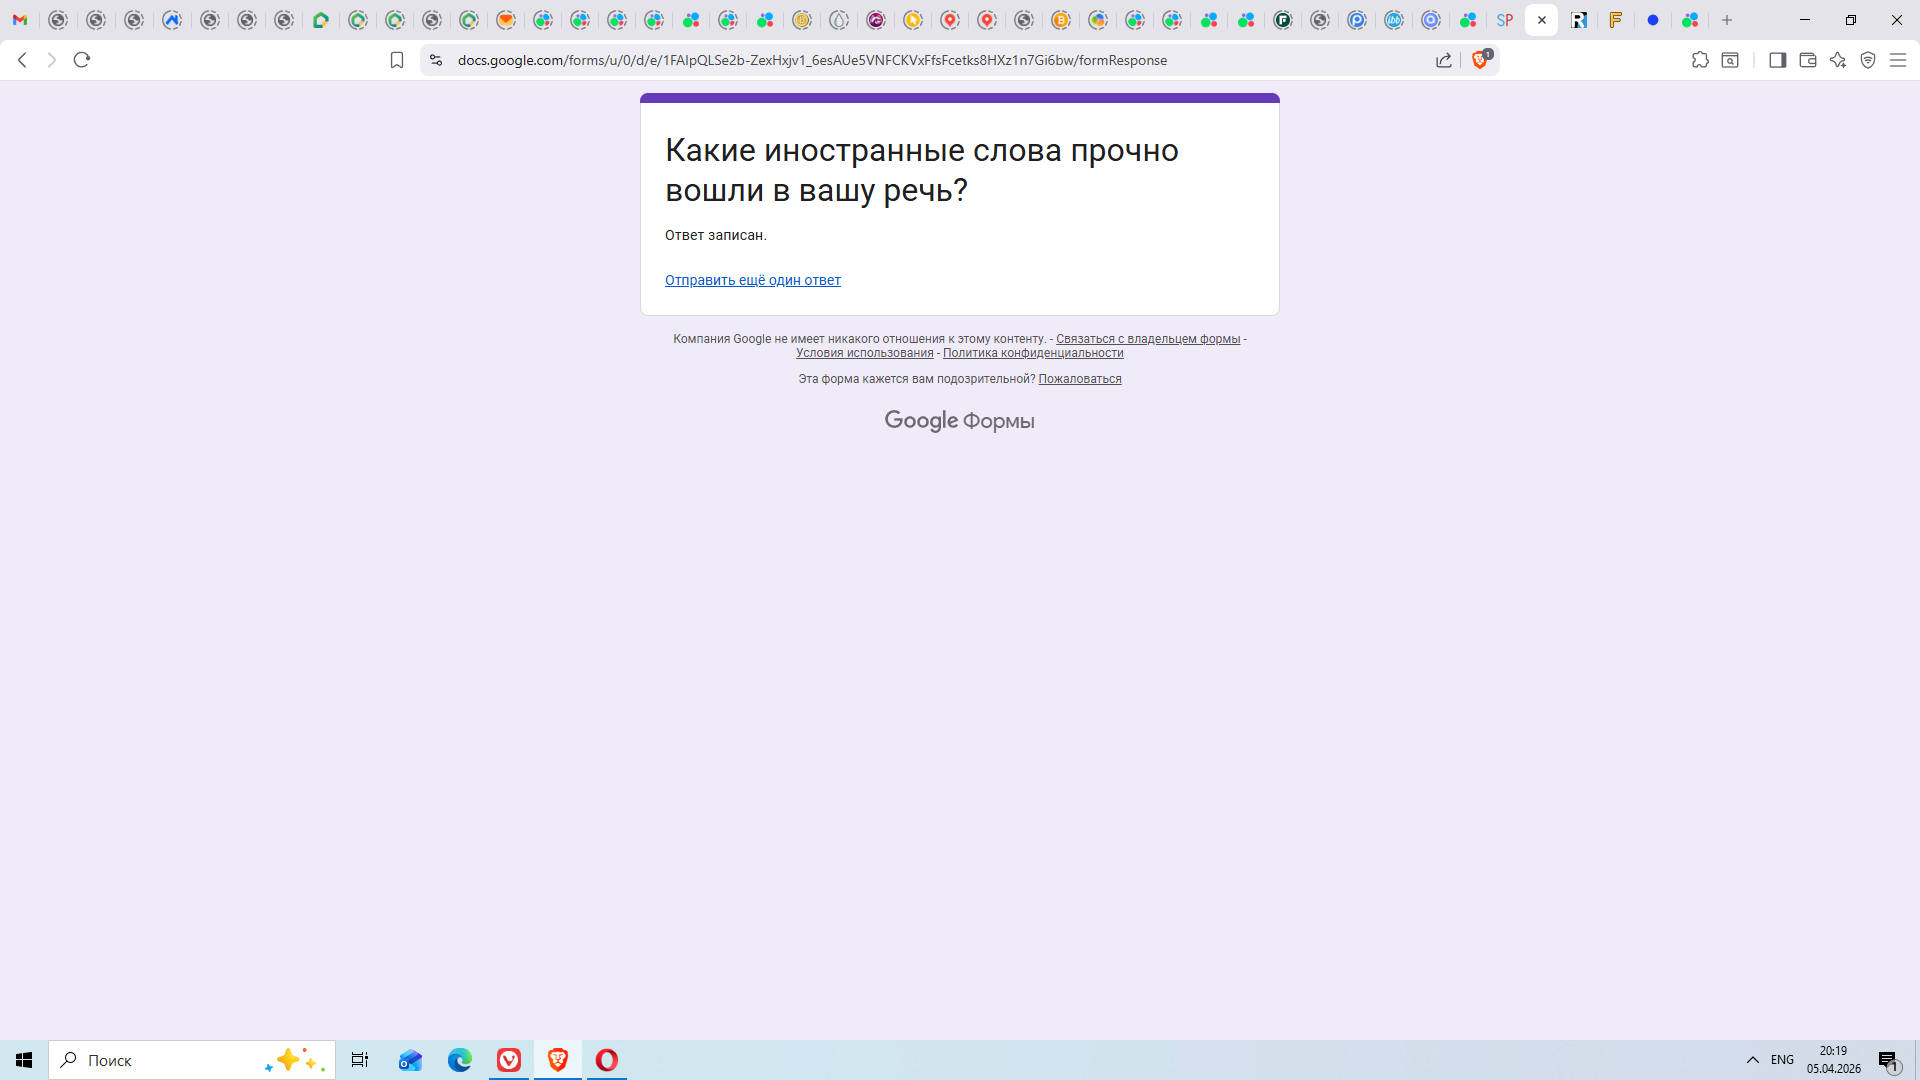Open Brave Wallet icon
Image resolution: width=1920 pixels, height=1080 pixels.
pyautogui.click(x=1807, y=60)
